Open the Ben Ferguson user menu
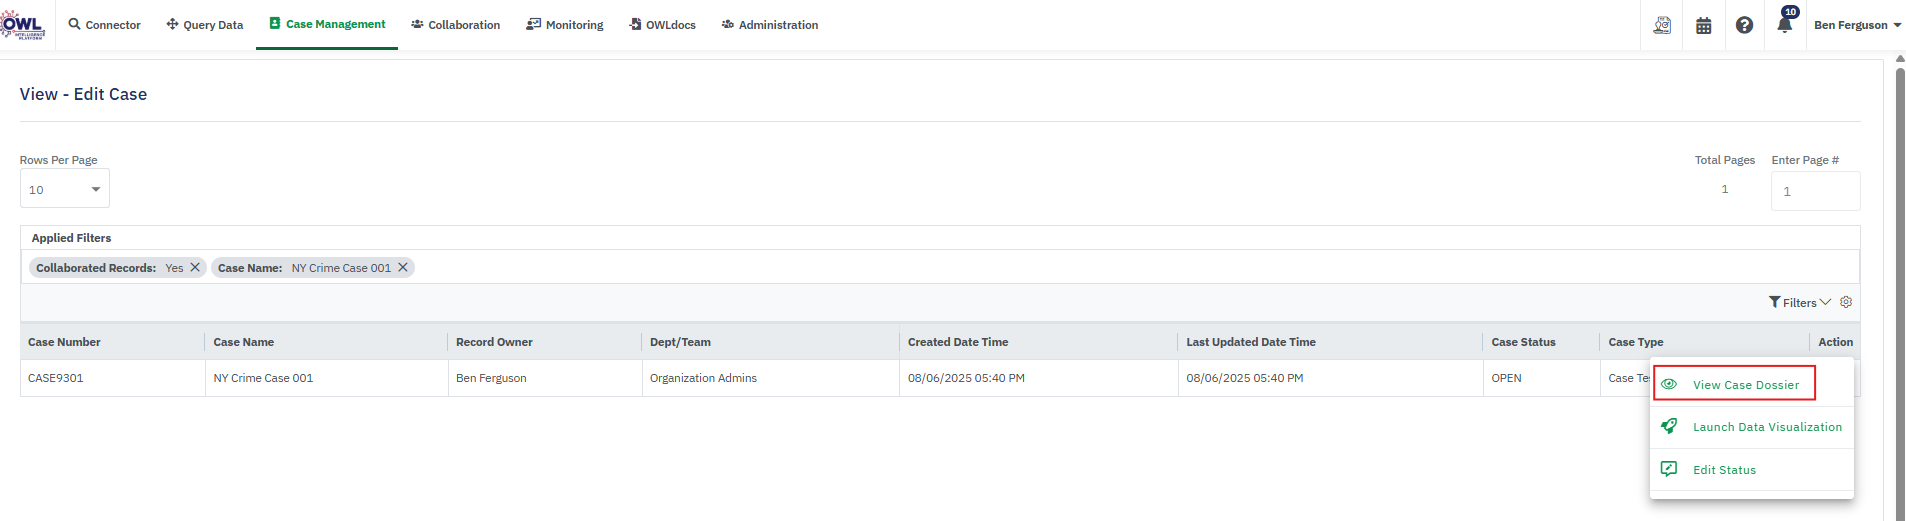Image resolution: width=1906 pixels, height=521 pixels. click(x=1857, y=25)
